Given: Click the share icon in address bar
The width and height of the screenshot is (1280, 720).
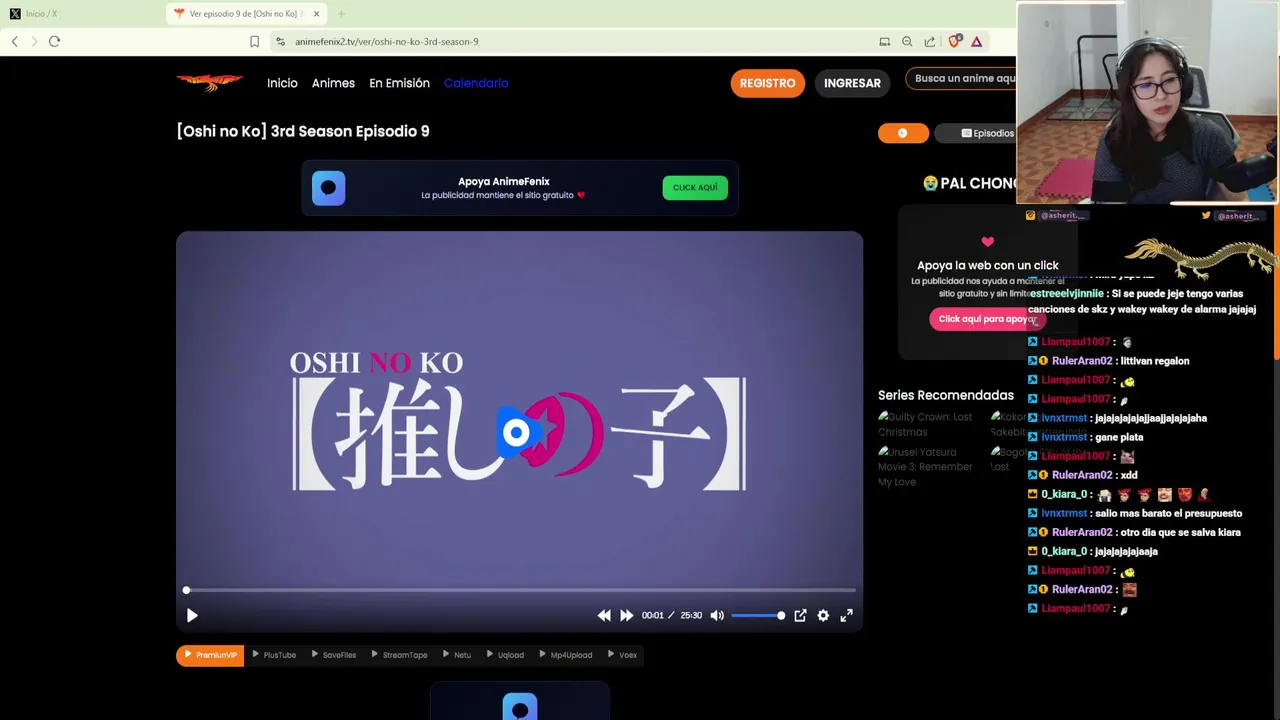Looking at the screenshot, I should click(930, 42).
